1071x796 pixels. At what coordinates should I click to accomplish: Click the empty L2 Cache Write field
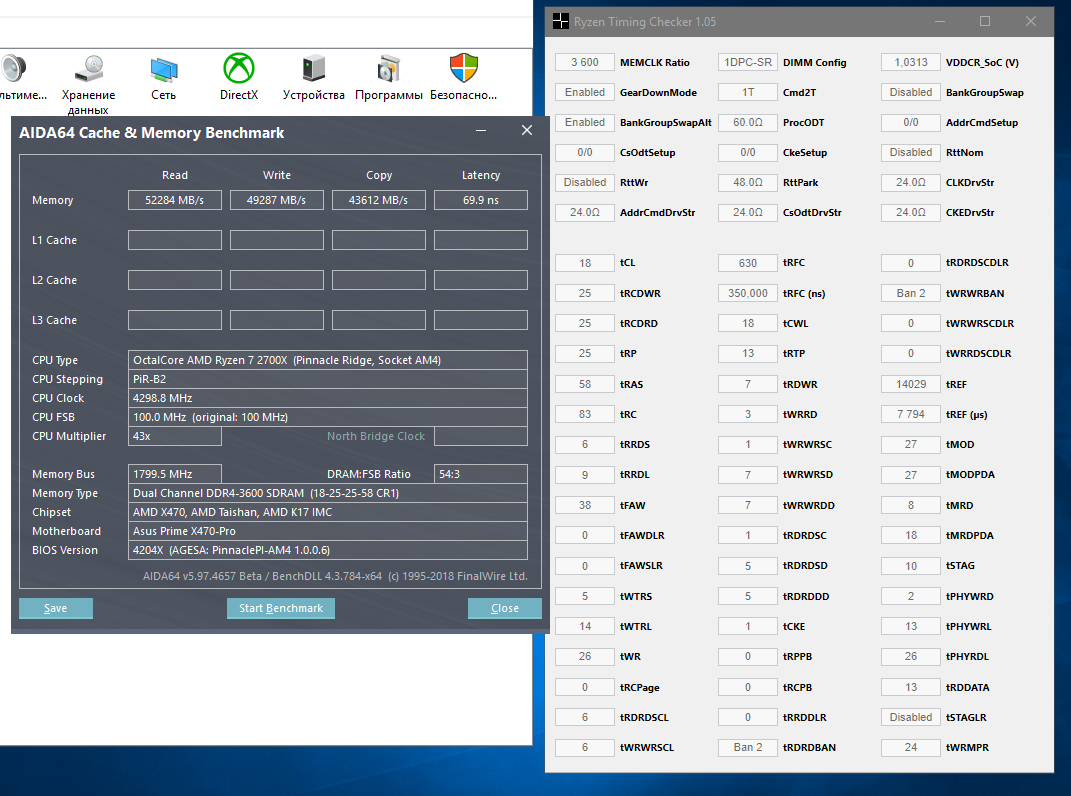pos(277,280)
